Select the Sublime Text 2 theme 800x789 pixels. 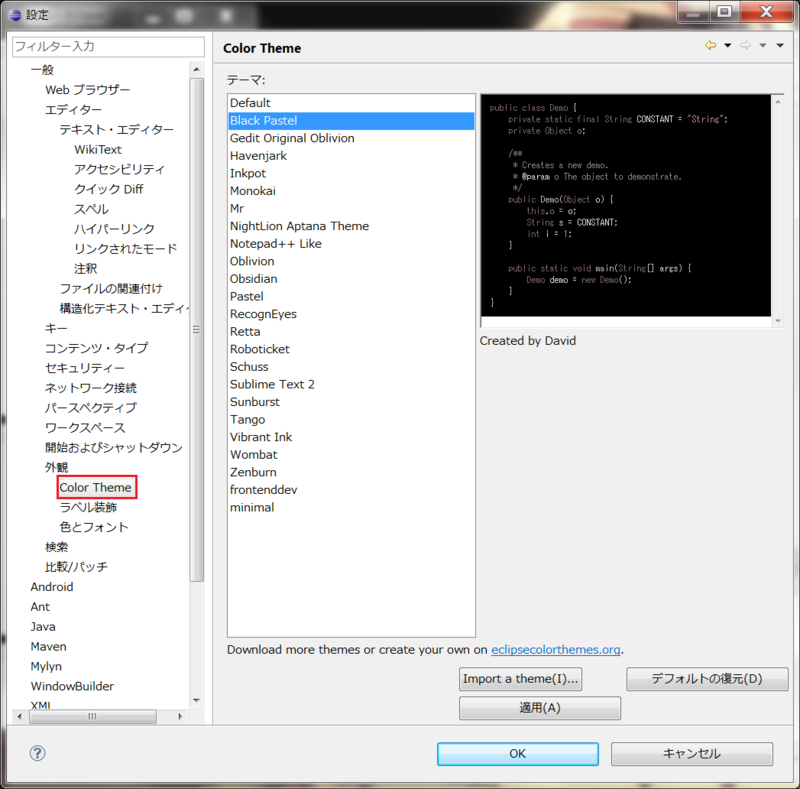tap(351, 384)
